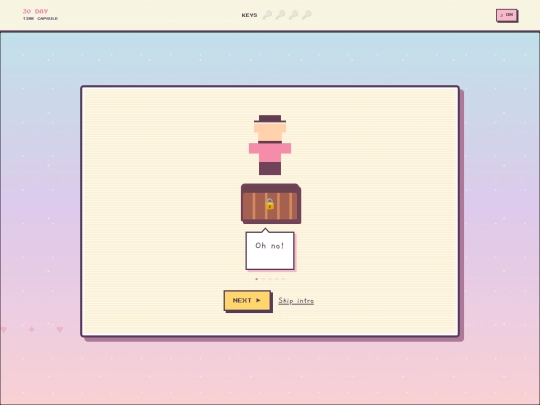Click the "Oh no!" speech bubble

click(270, 250)
